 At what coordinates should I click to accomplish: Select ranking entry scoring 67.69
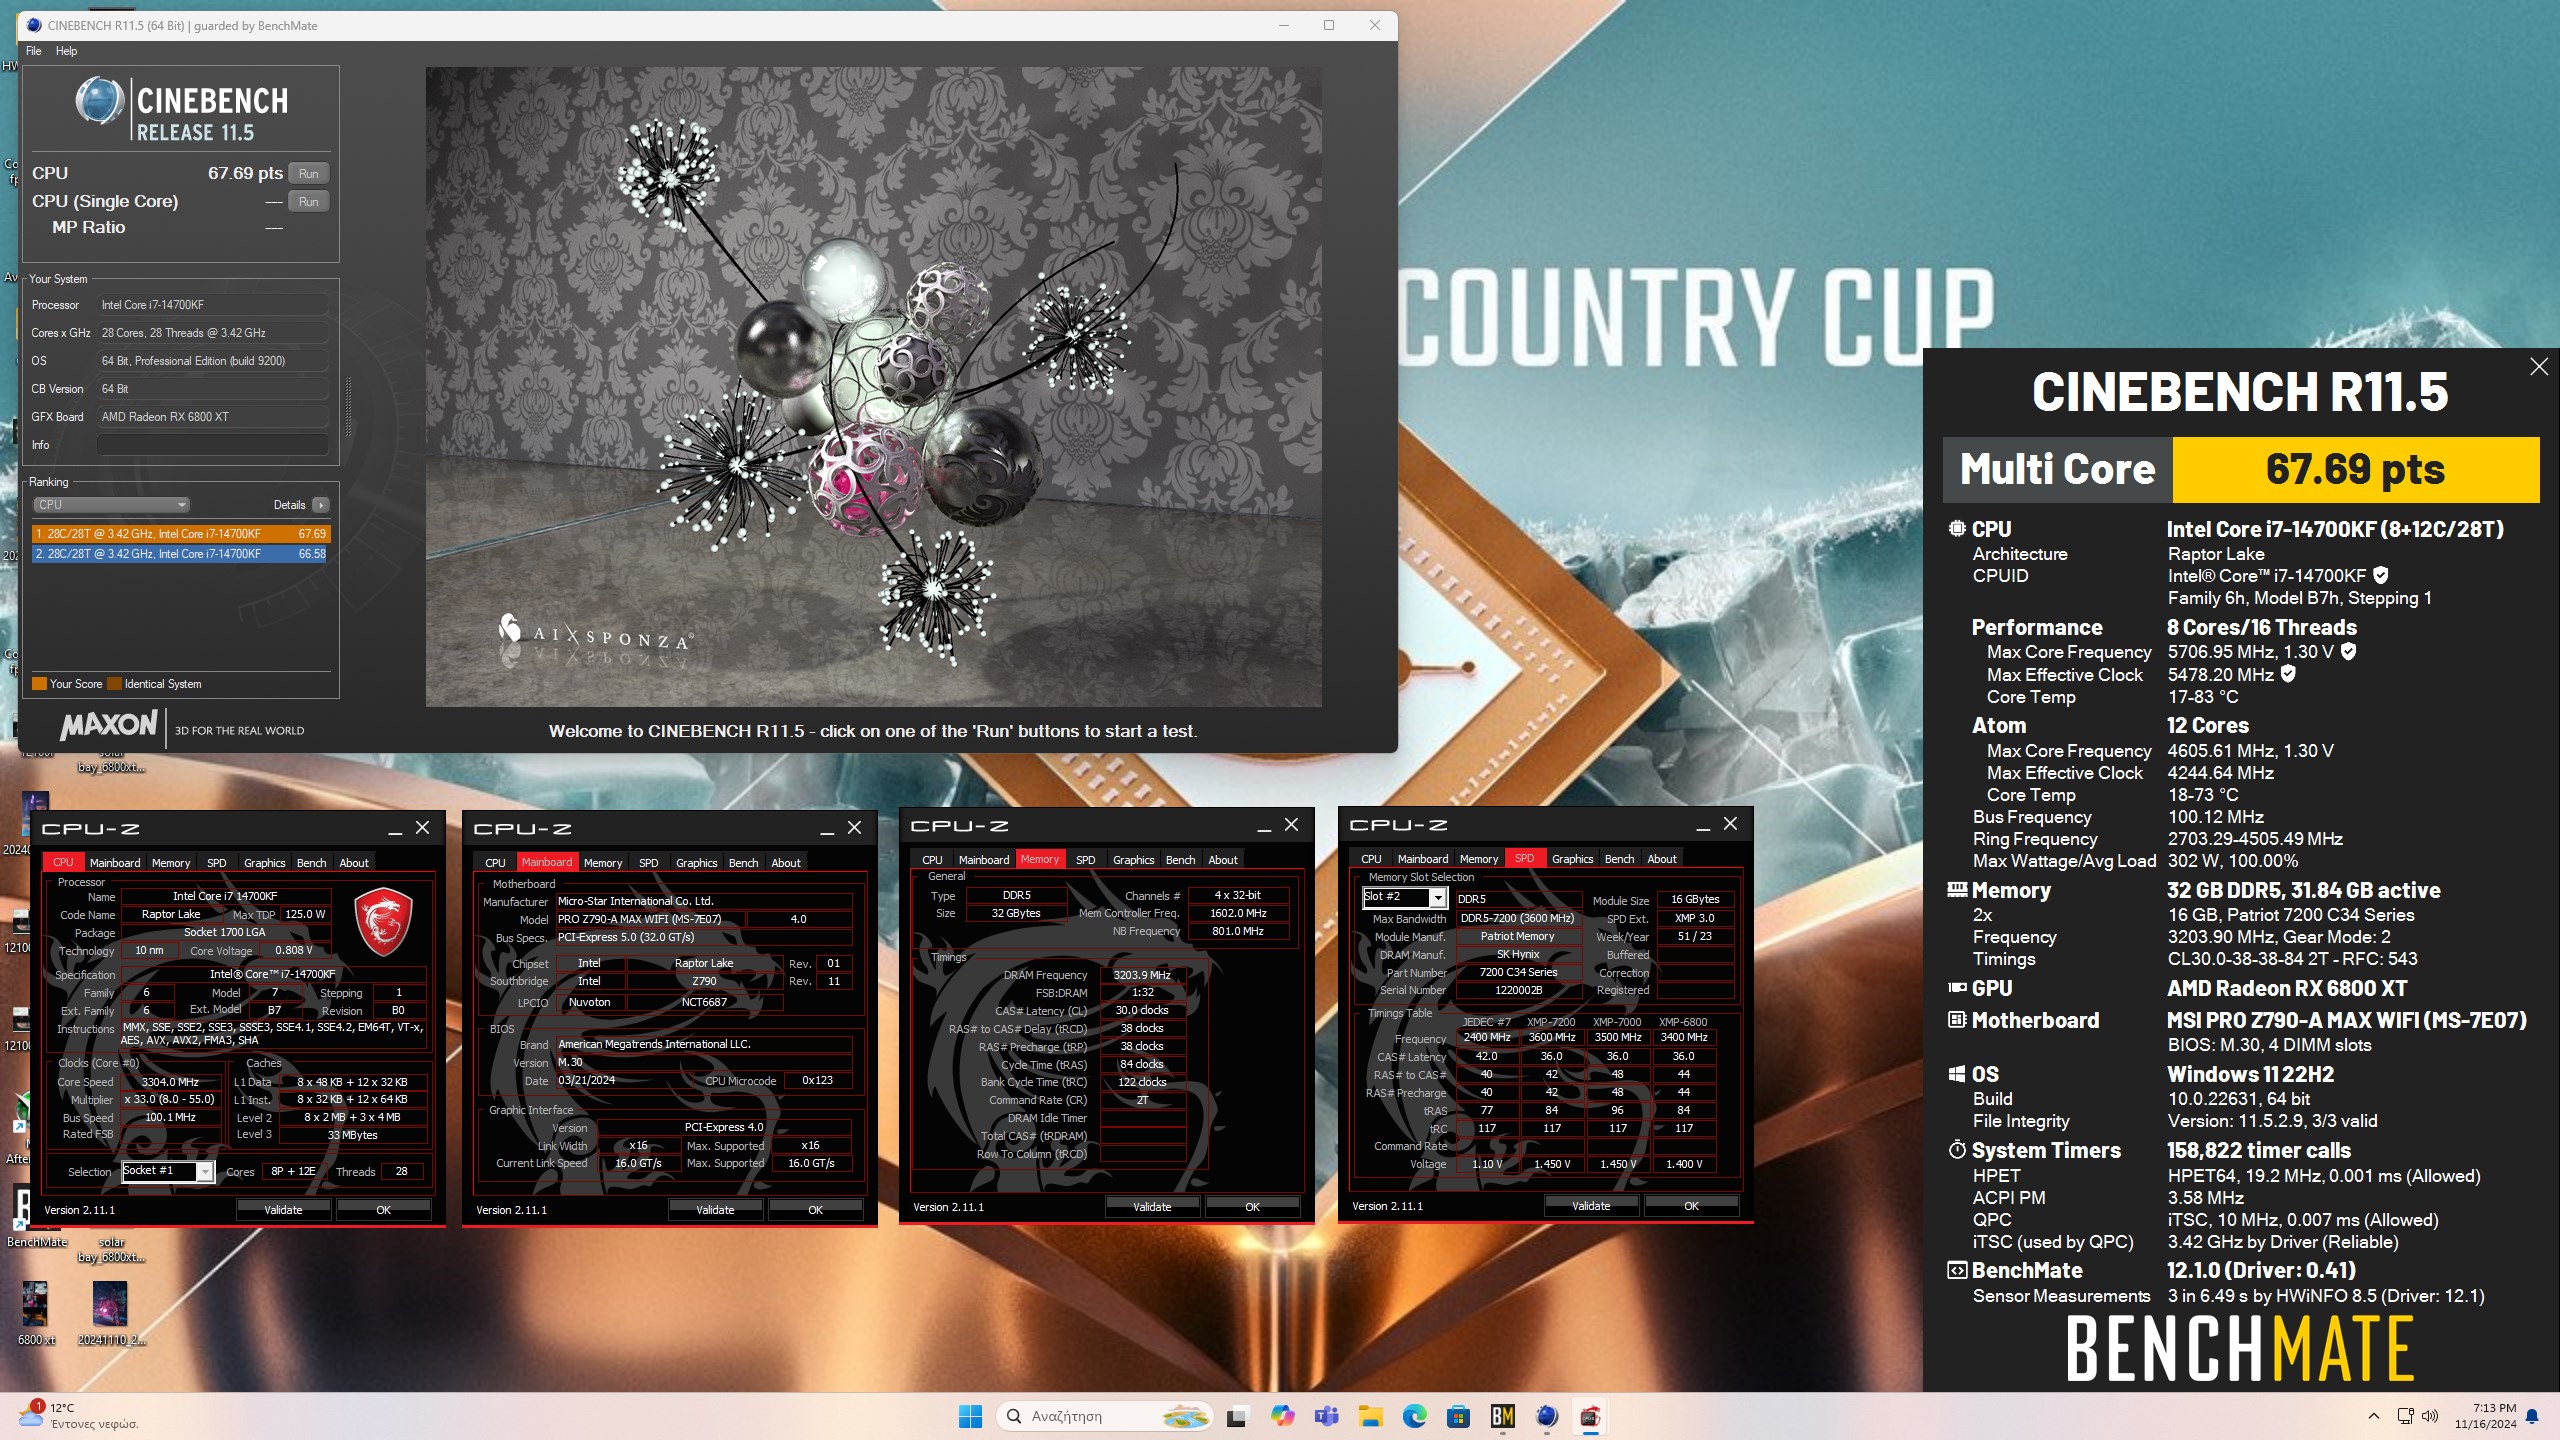point(180,534)
